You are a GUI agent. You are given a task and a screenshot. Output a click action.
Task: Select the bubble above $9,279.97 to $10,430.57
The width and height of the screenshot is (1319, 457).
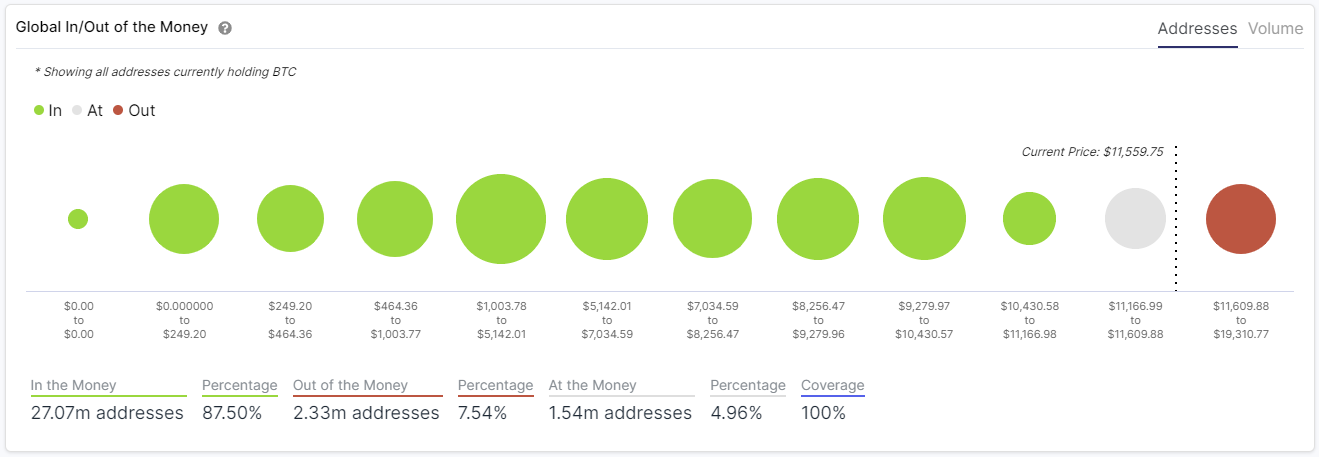924,219
